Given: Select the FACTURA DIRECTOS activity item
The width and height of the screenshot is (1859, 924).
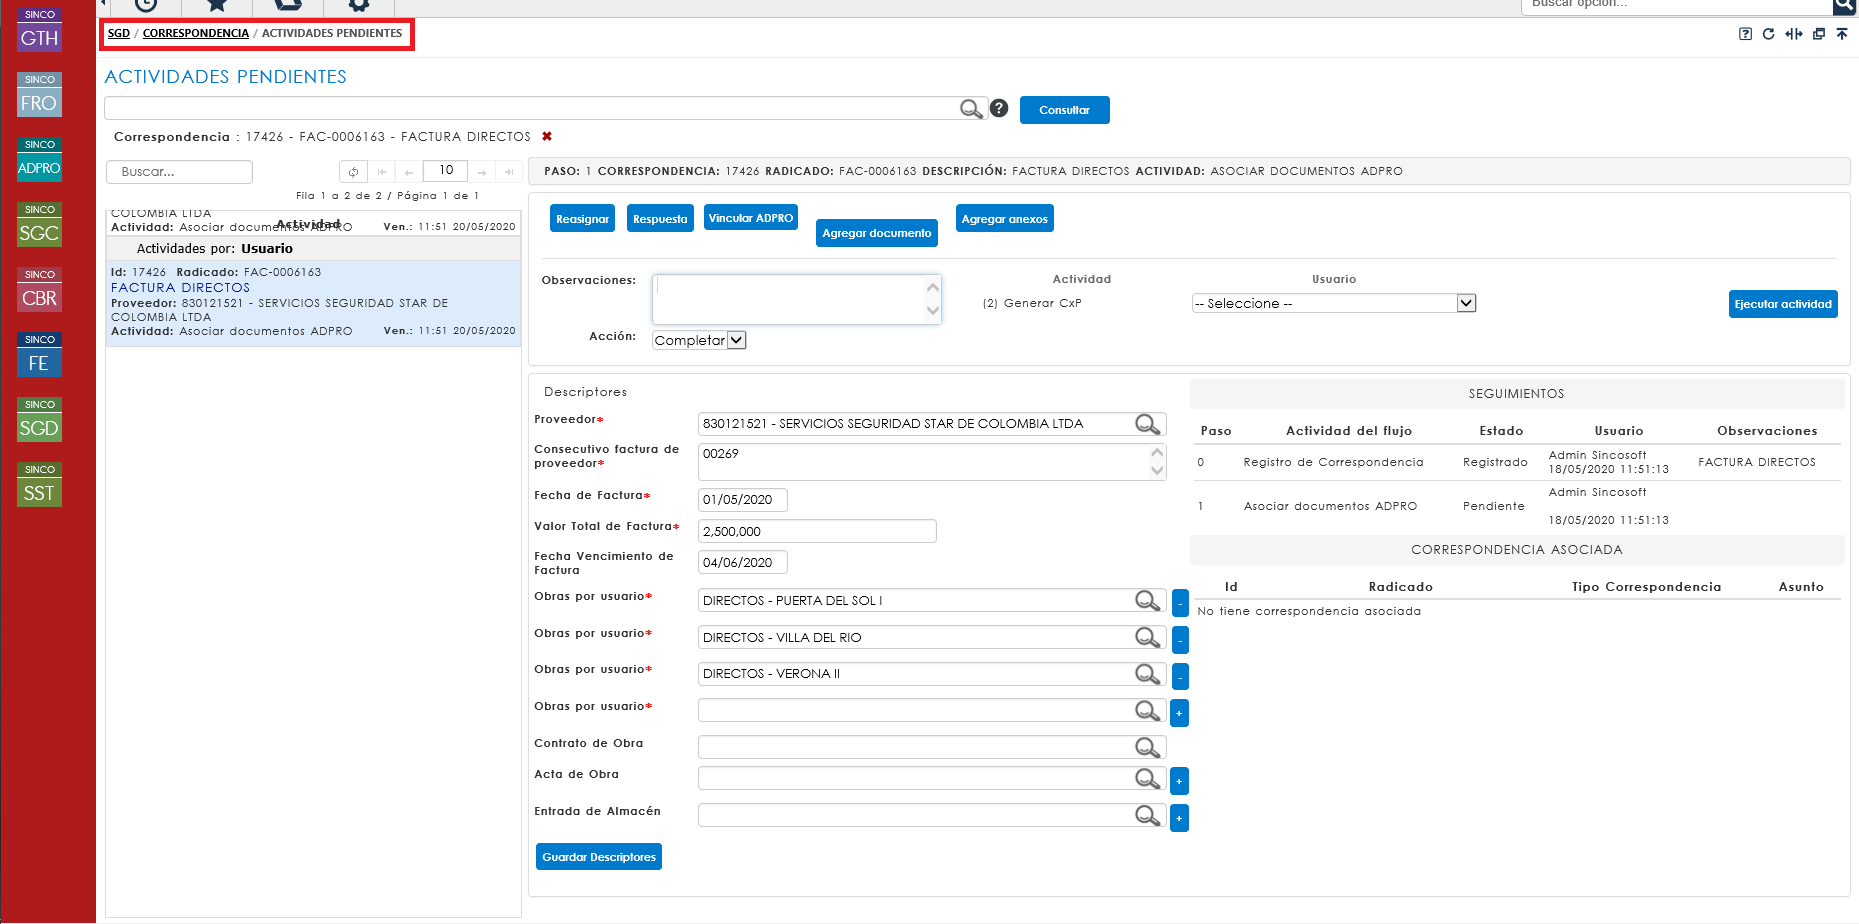Looking at the screenshot, I should pos(314,302).
